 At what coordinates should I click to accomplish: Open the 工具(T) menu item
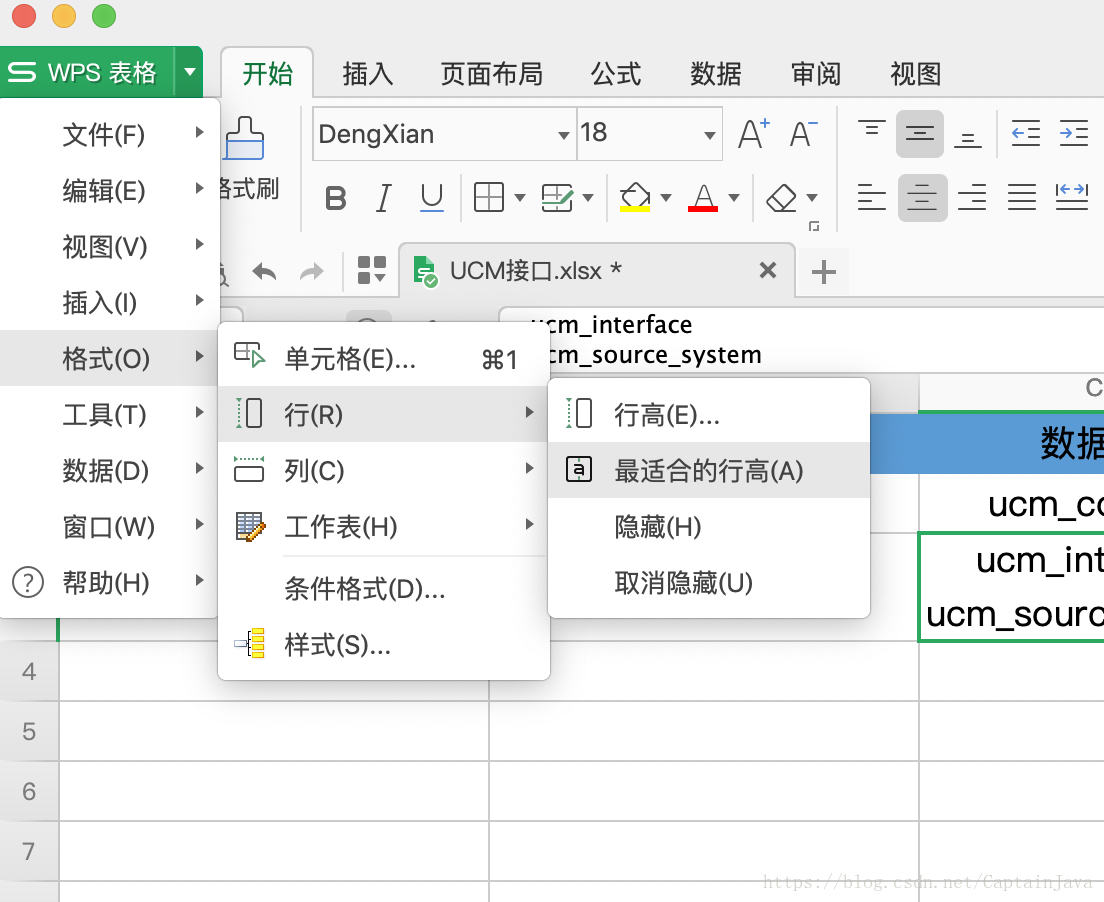coord(110,414)
